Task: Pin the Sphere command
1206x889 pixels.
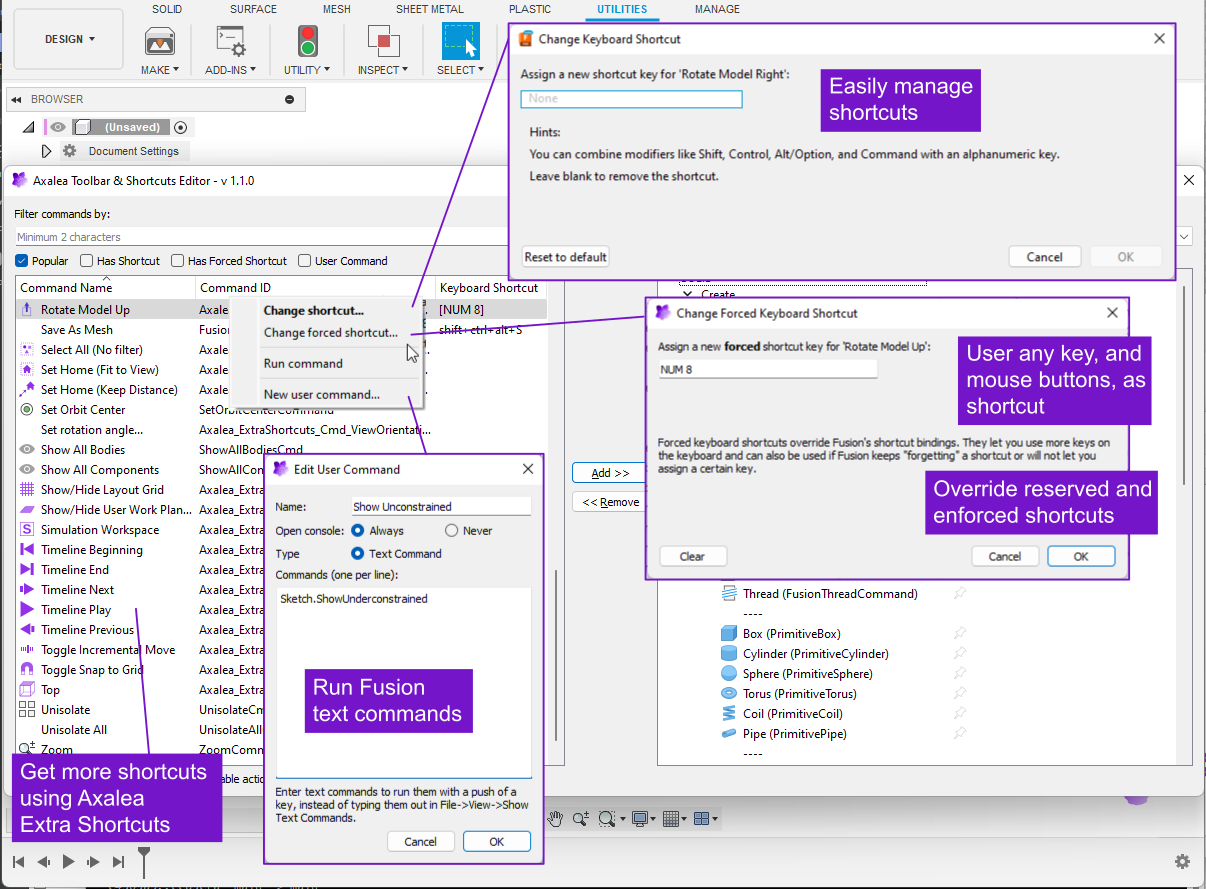Action: pyautogui.click(x=960, y=674)
